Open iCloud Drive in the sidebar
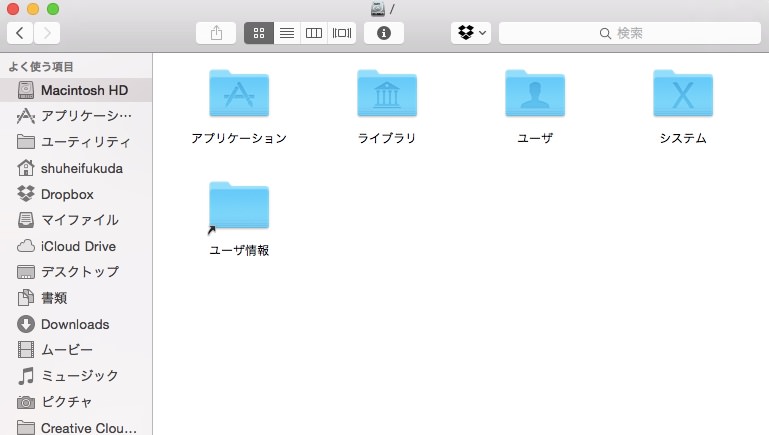This screenshot has height=435, width=769. coord(76,246)
